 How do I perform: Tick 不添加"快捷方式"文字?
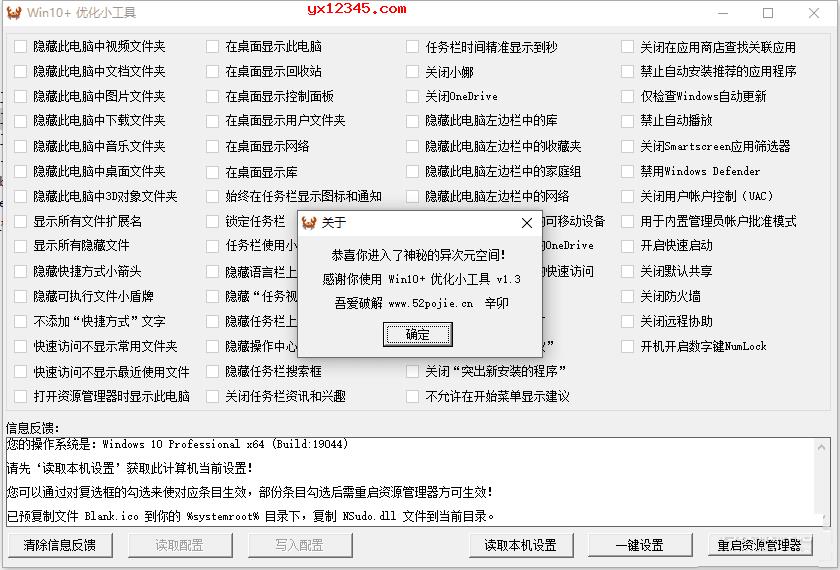coord(20,321)
